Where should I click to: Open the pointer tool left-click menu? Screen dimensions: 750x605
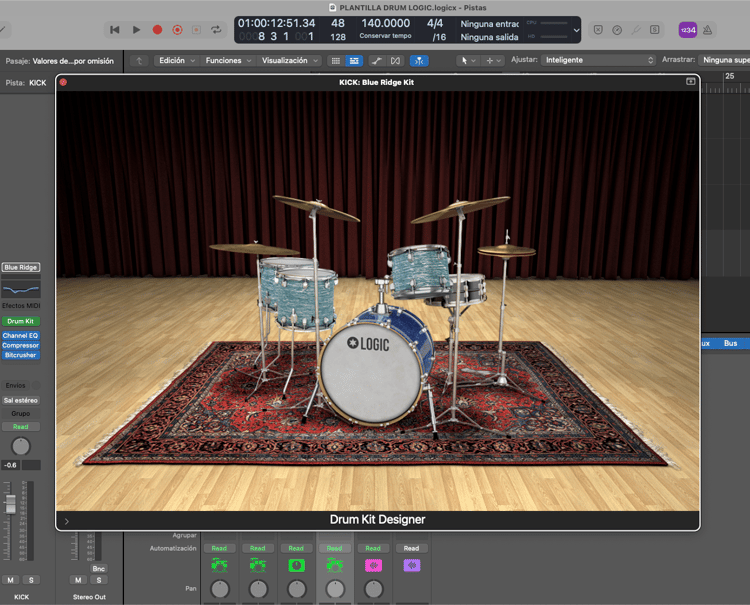468,61
